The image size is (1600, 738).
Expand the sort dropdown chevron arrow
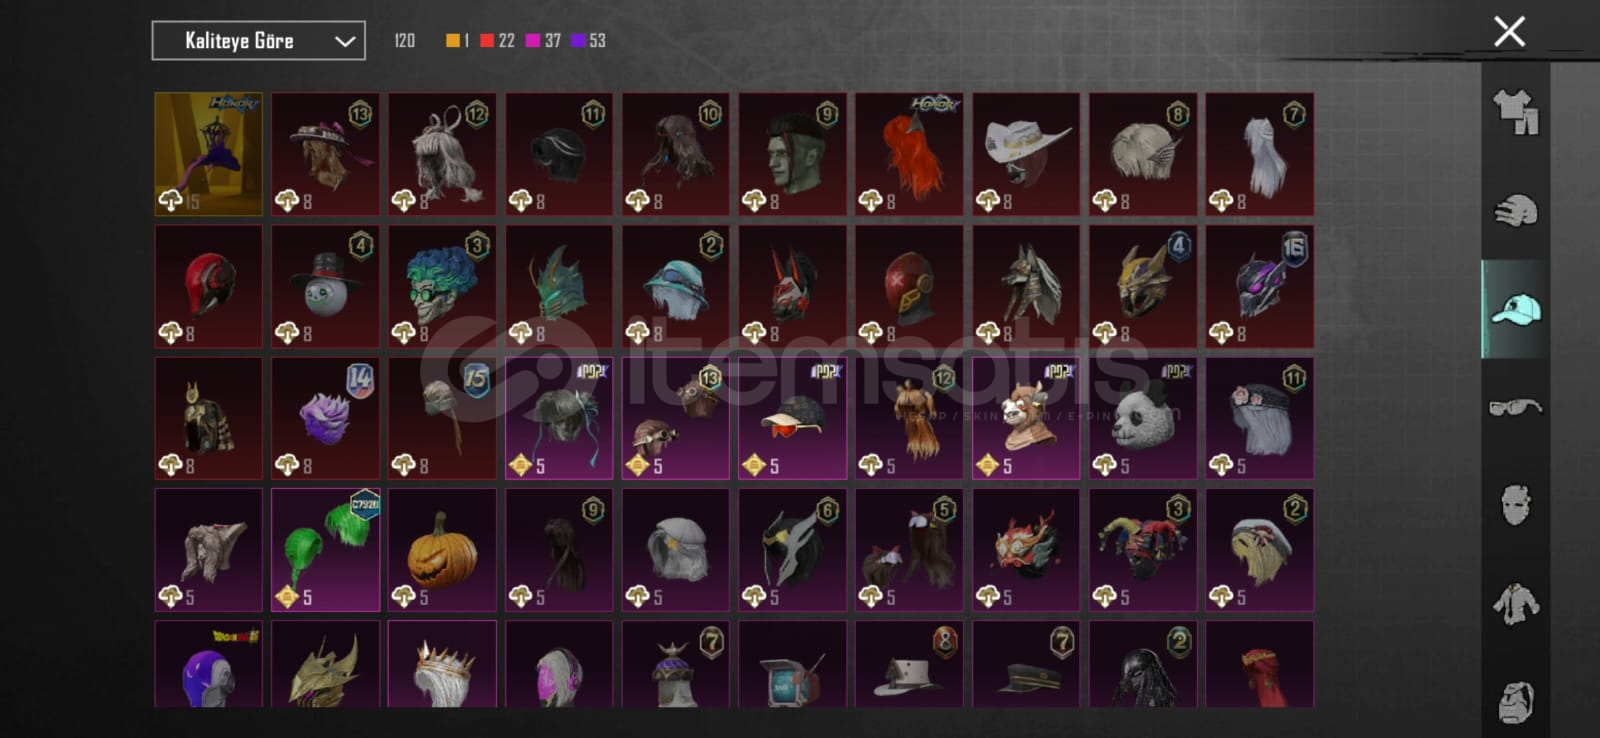tap(345, 41)
